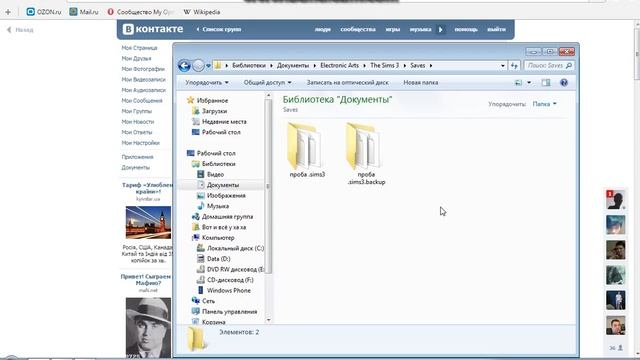
Task: Expand arrow after Saves in breadcrumb
Action: coord(431,66)
